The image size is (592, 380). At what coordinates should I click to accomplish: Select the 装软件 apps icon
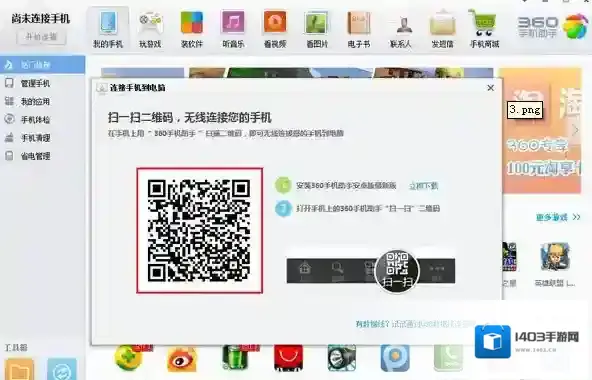(x=192, y=23)
